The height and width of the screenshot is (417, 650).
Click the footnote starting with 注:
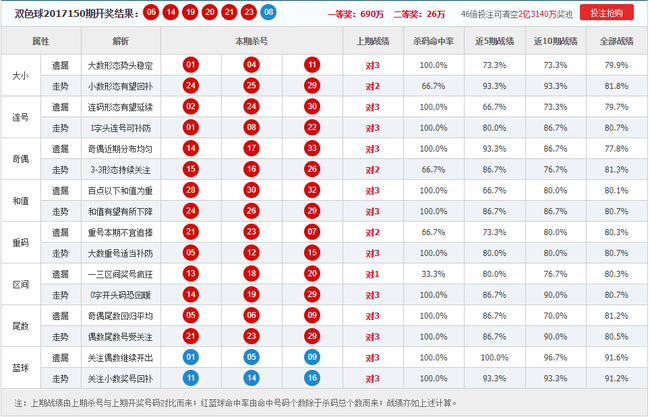[236, 403]
